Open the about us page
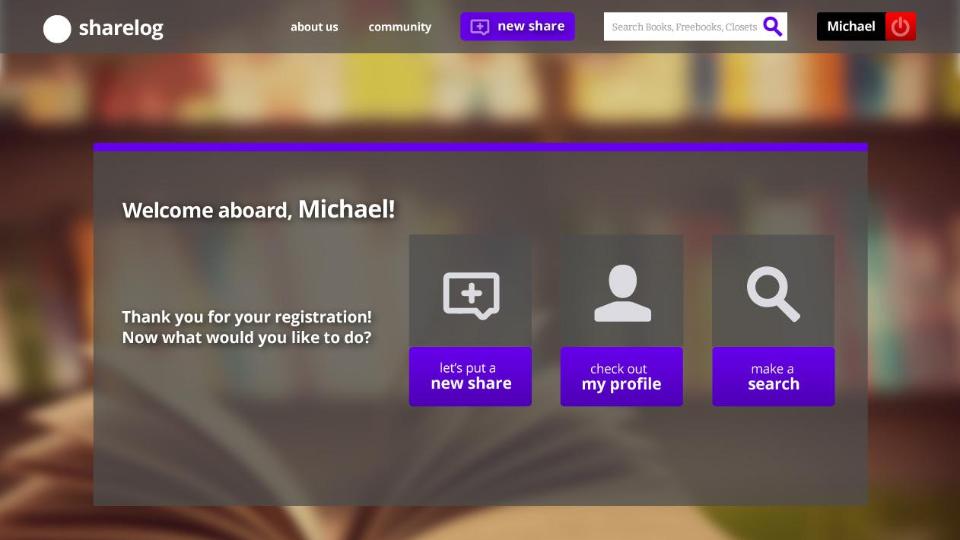This screenshot has width=960, height=540. click(x=314, y=27)
